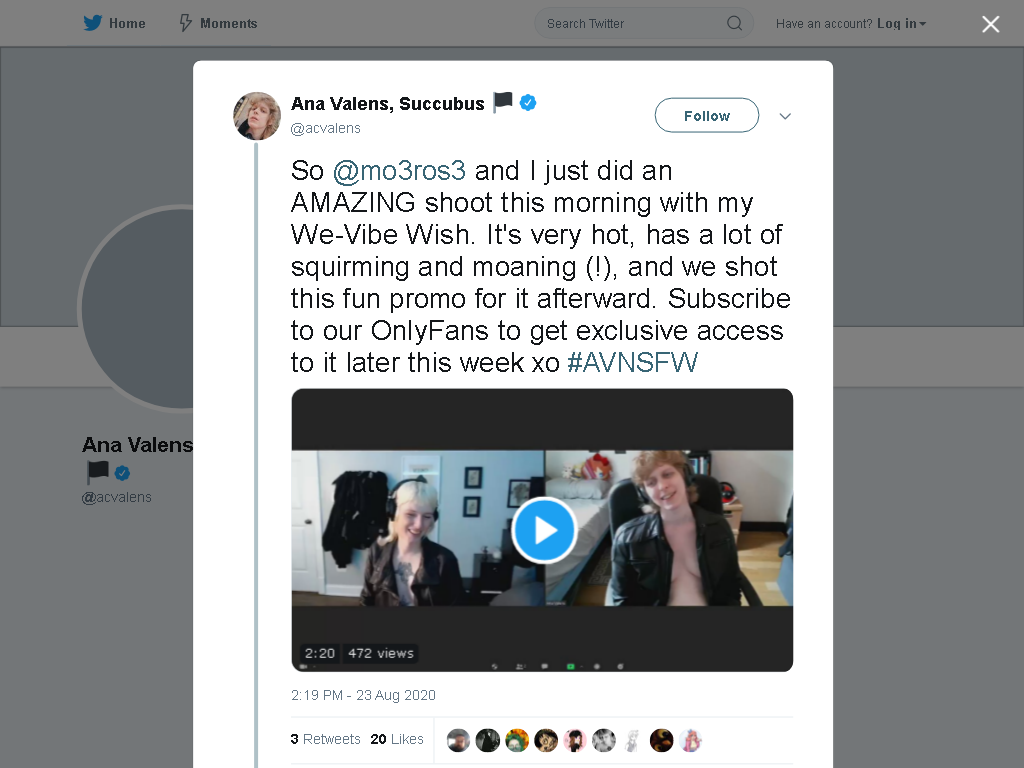The height and width of the screenshot is (768, 1024).
Task: Open the Moments tab
Action: [228, 23]
